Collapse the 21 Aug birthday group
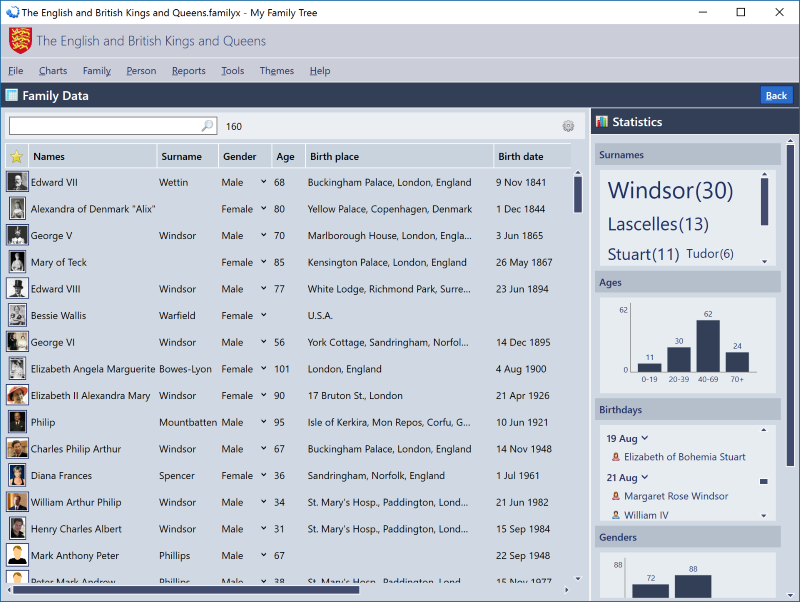The height and width of the screenshot is (602, 800). click(645, 478)
